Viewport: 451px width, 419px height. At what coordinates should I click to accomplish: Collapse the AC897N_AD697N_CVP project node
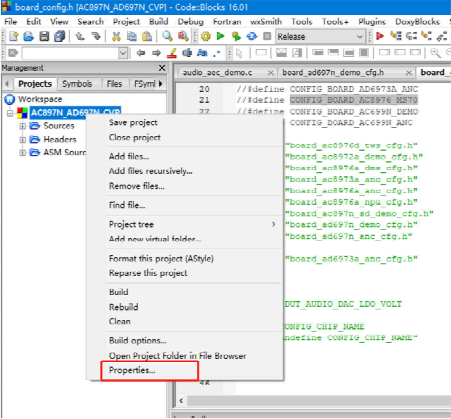pos(10,113)
